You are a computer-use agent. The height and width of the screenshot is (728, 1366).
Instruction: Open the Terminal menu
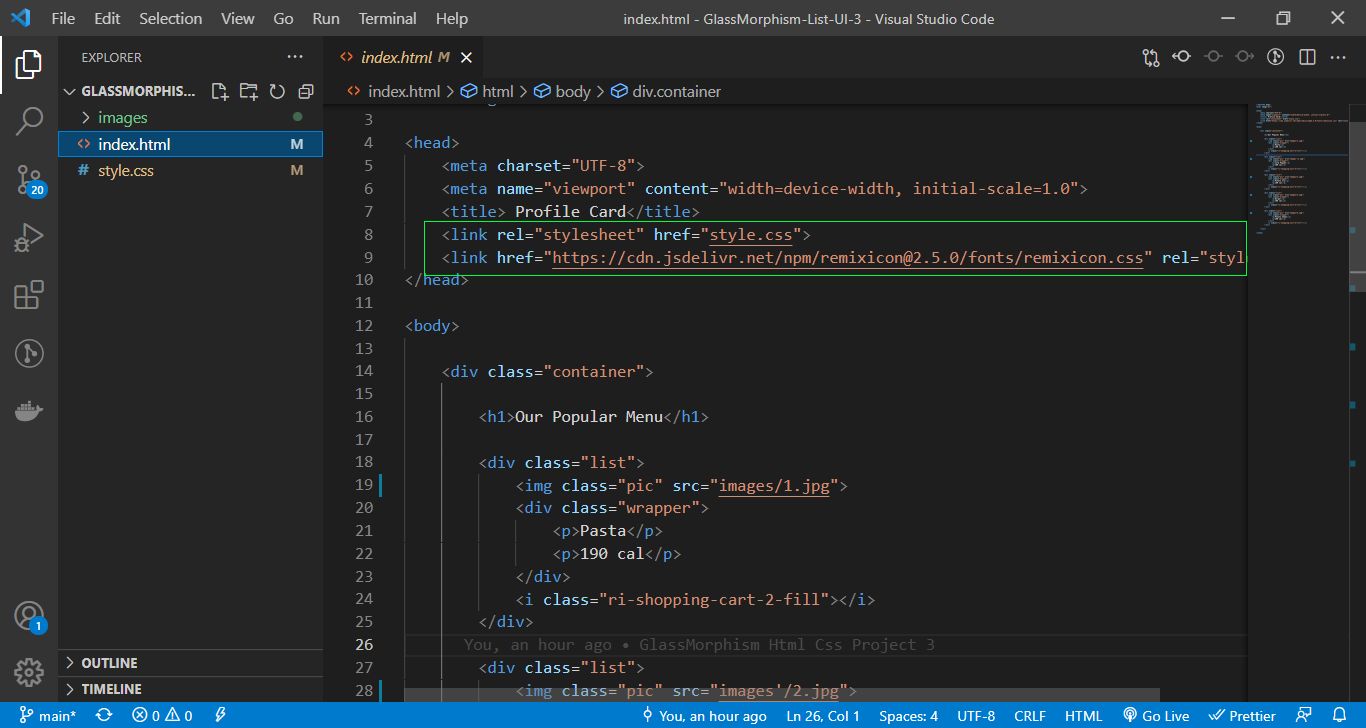tap(388, 18)
